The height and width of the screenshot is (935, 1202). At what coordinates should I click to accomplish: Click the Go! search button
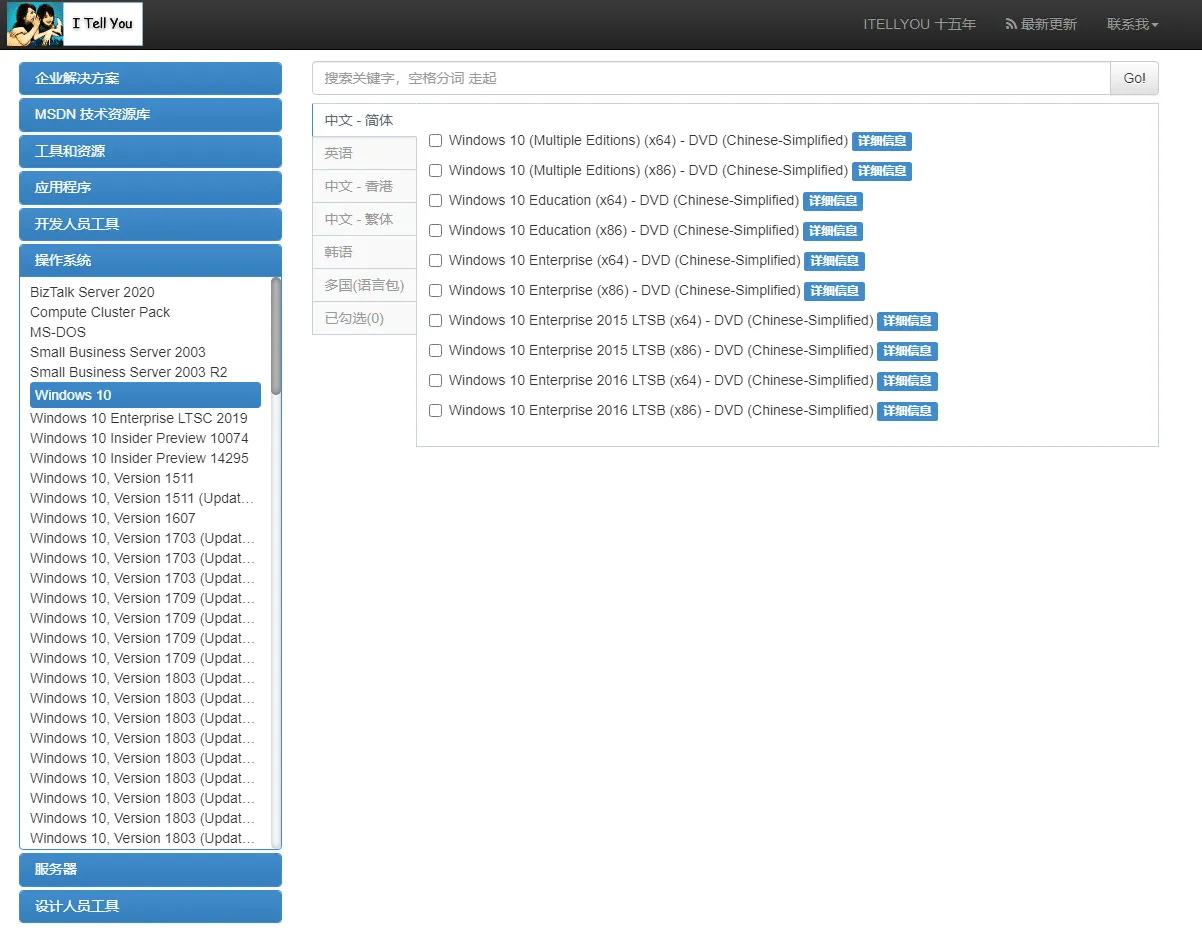point(1134,78)
